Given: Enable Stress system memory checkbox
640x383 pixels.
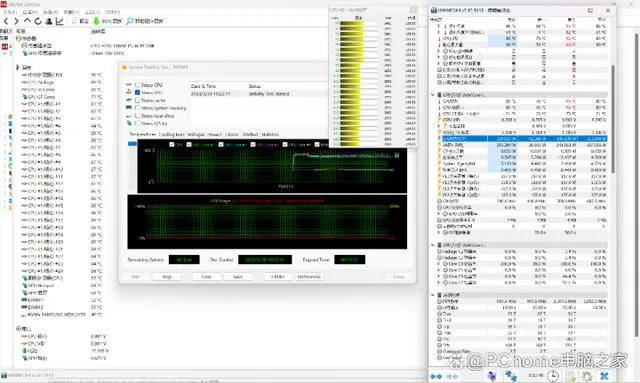Looking at the screenshot, I should (x=138, y=108).
